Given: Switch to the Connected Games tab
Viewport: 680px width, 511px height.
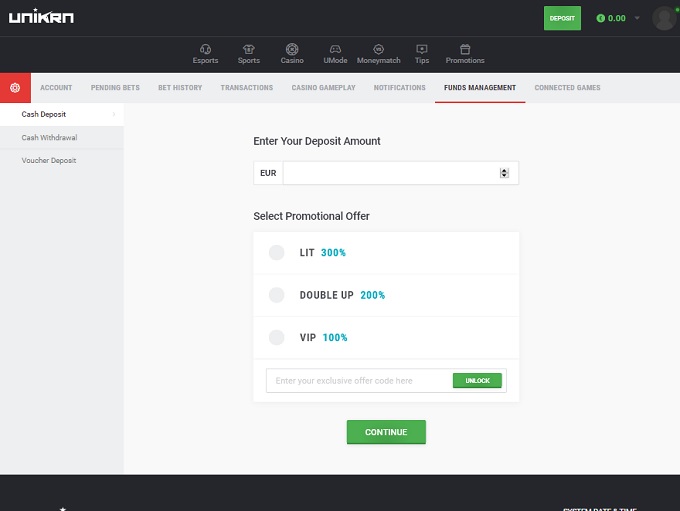Looking at the screenshot, I should coord(567,88).
